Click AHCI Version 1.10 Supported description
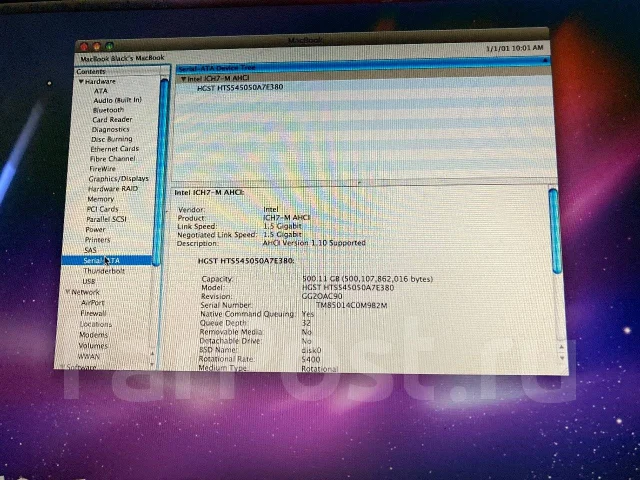This screenshot has height=480, width=640. [x=314, y=243]
